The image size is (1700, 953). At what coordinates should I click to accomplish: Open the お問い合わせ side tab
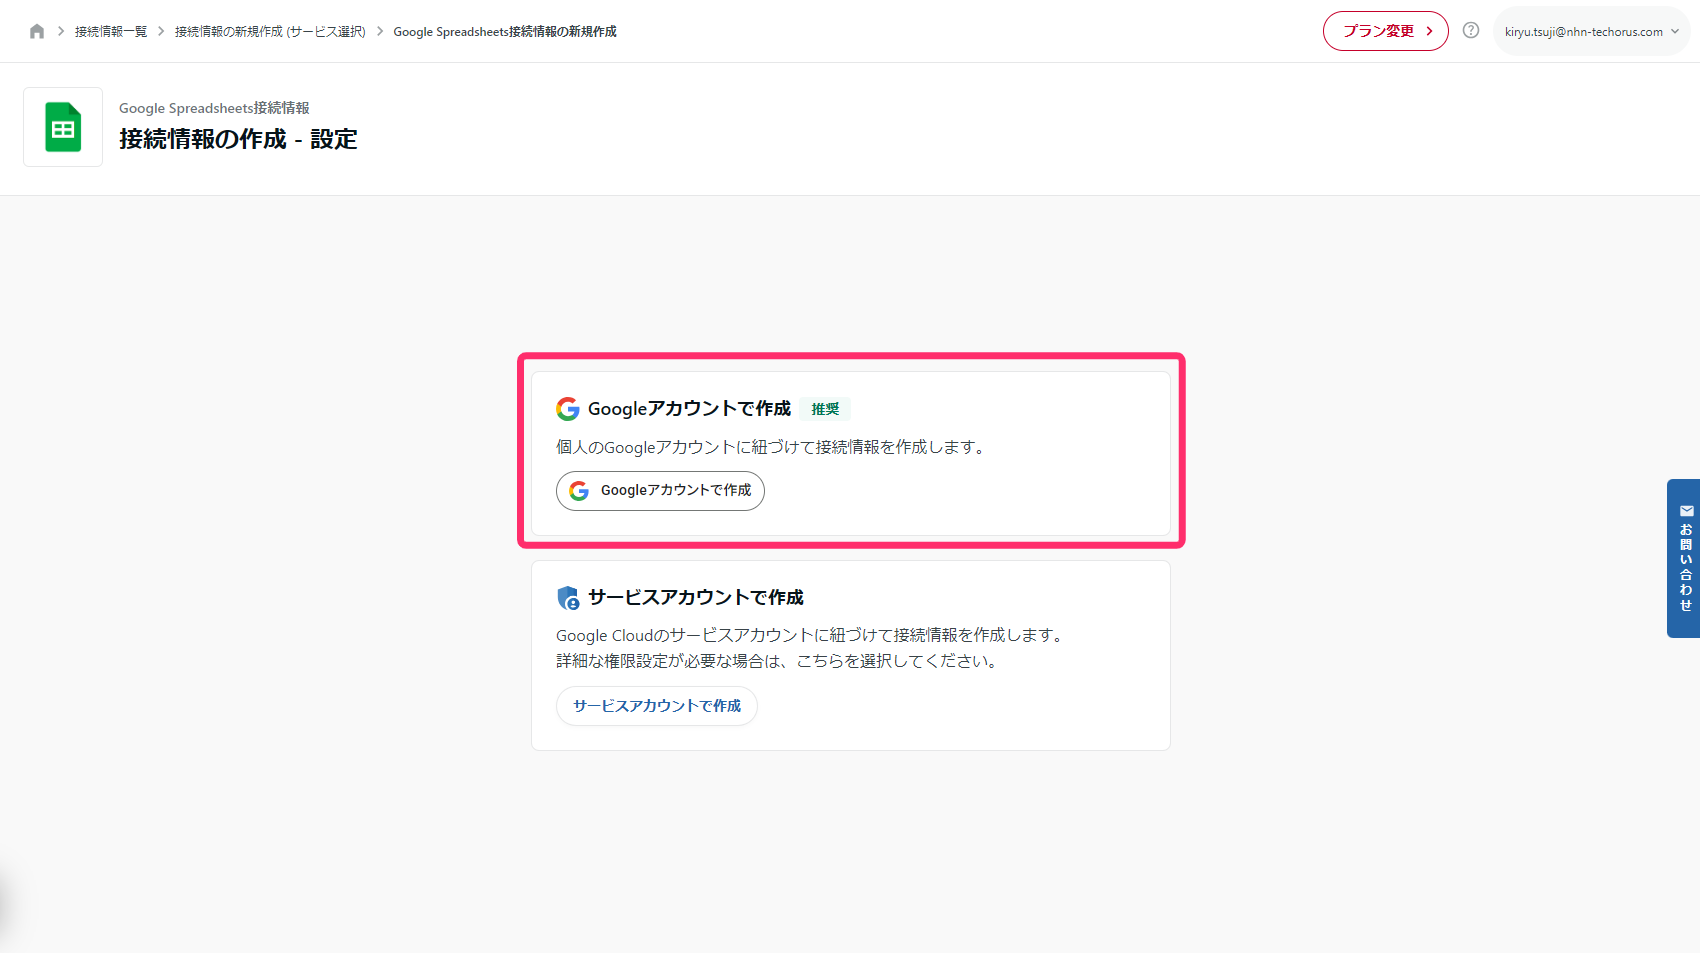pyautogui.click(x=1685, y=565)
